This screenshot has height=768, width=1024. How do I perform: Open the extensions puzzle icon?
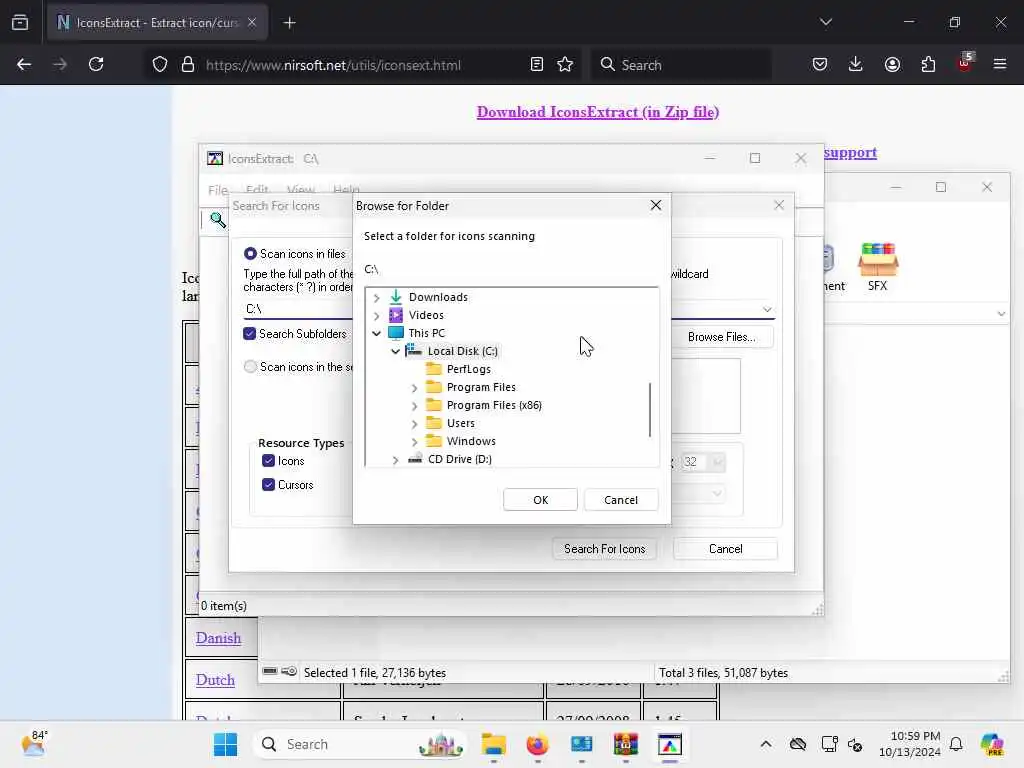928,65
